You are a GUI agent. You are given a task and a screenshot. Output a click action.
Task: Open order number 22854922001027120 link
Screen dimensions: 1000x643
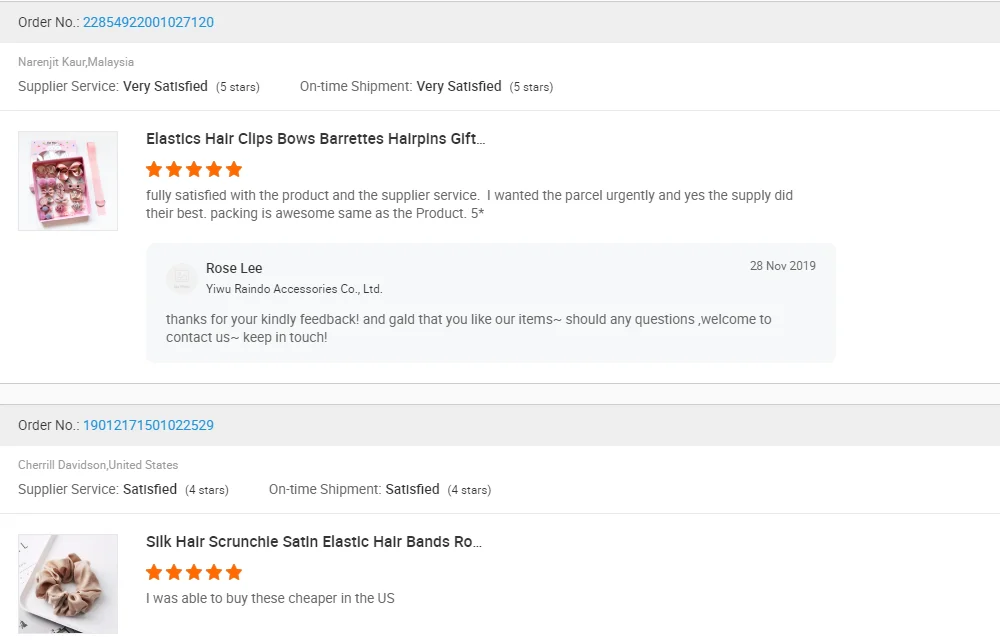pos(148,22)
